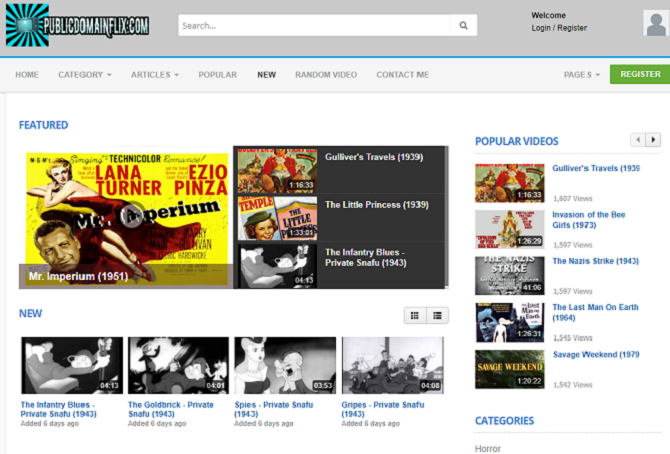The image size is (670, 454).
Task: Select Gulliver's Travels thumbnail in featured list
Action: tap(277, 171)
